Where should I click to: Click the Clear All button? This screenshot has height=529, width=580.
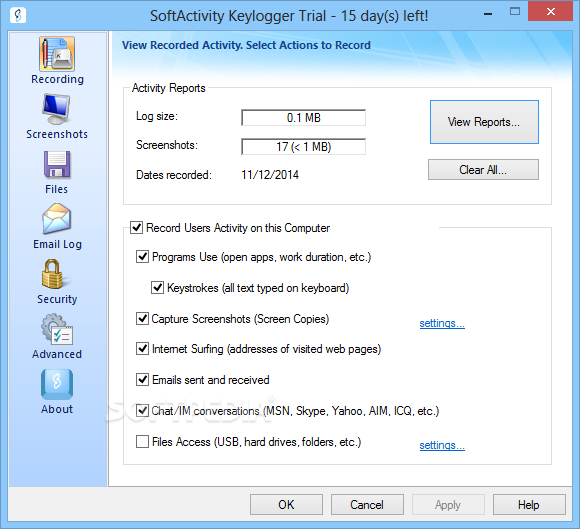483,170
